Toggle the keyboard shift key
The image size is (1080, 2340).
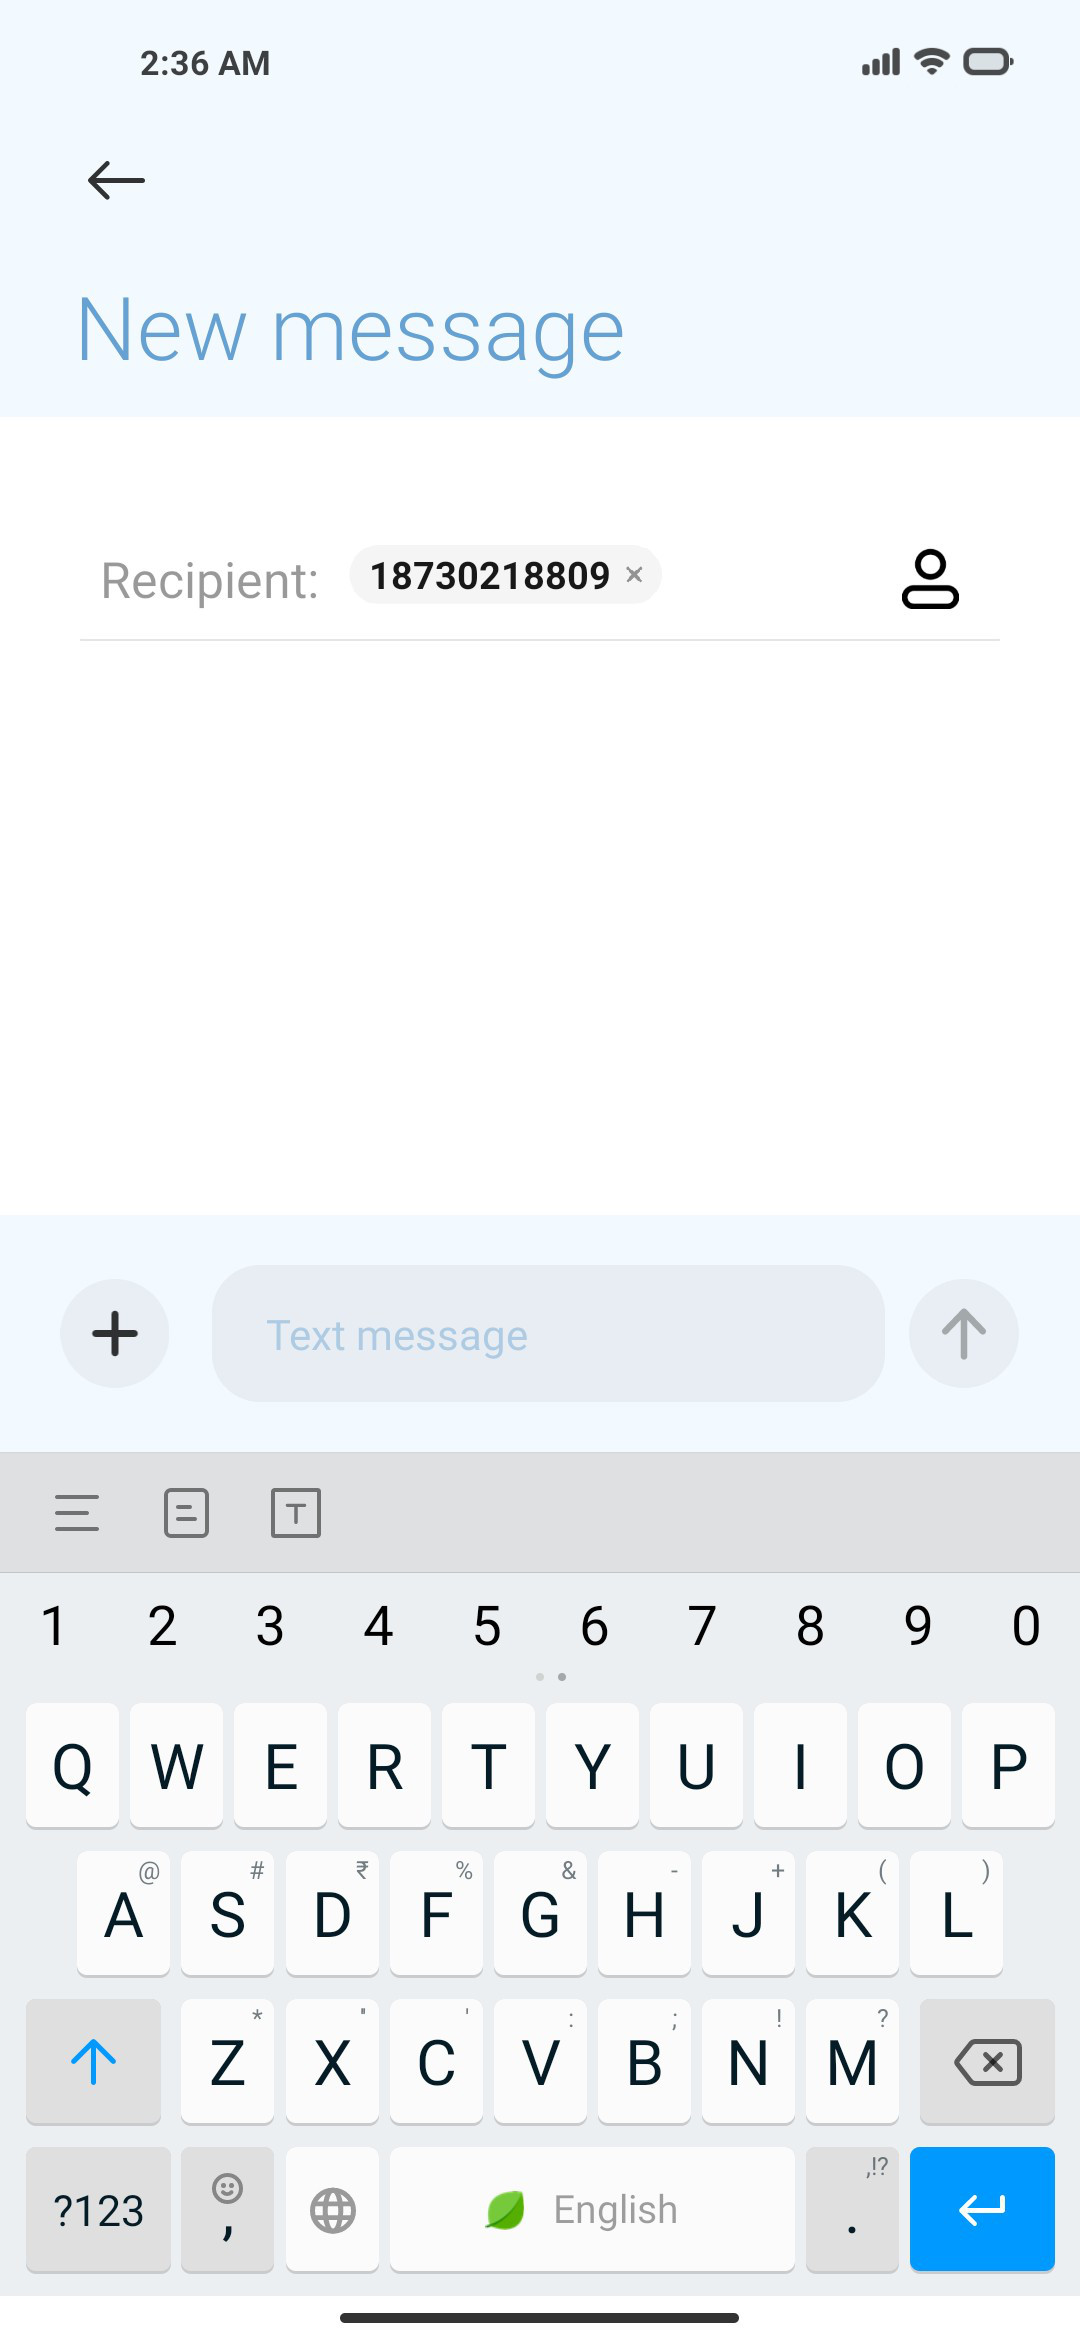point(94,2062)
